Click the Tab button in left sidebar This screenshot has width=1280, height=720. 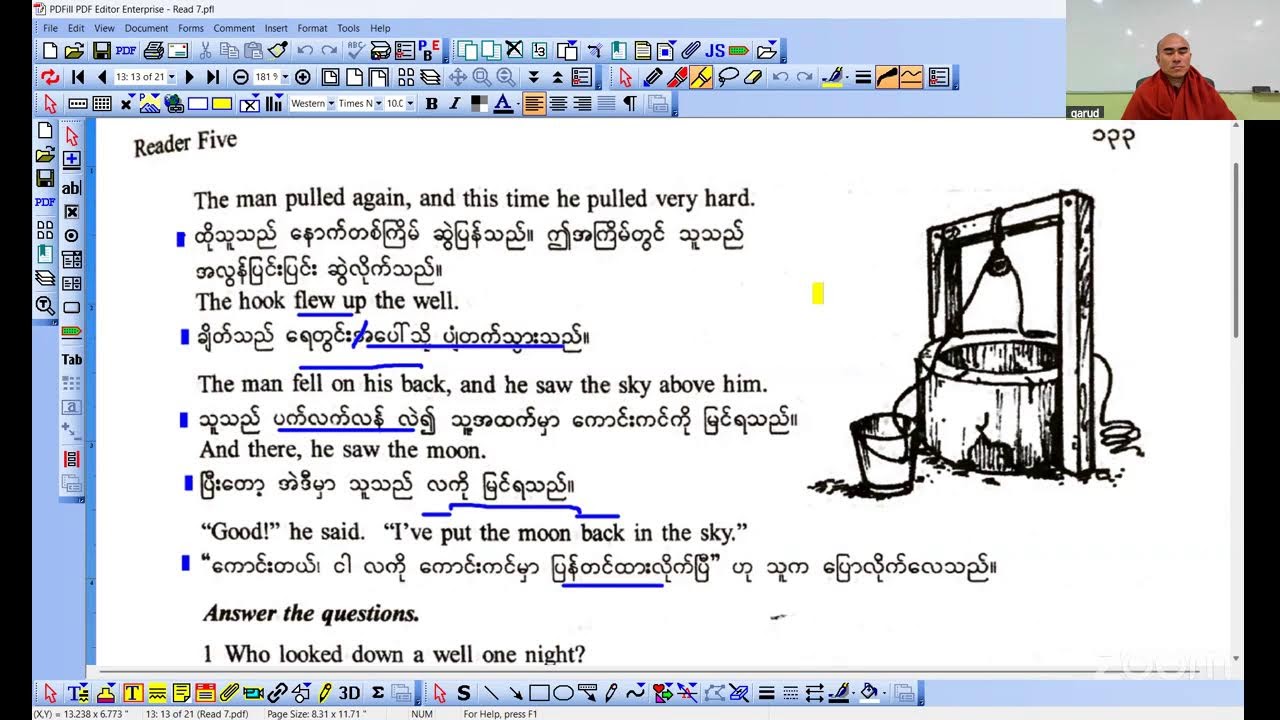[x=72, y=359]
